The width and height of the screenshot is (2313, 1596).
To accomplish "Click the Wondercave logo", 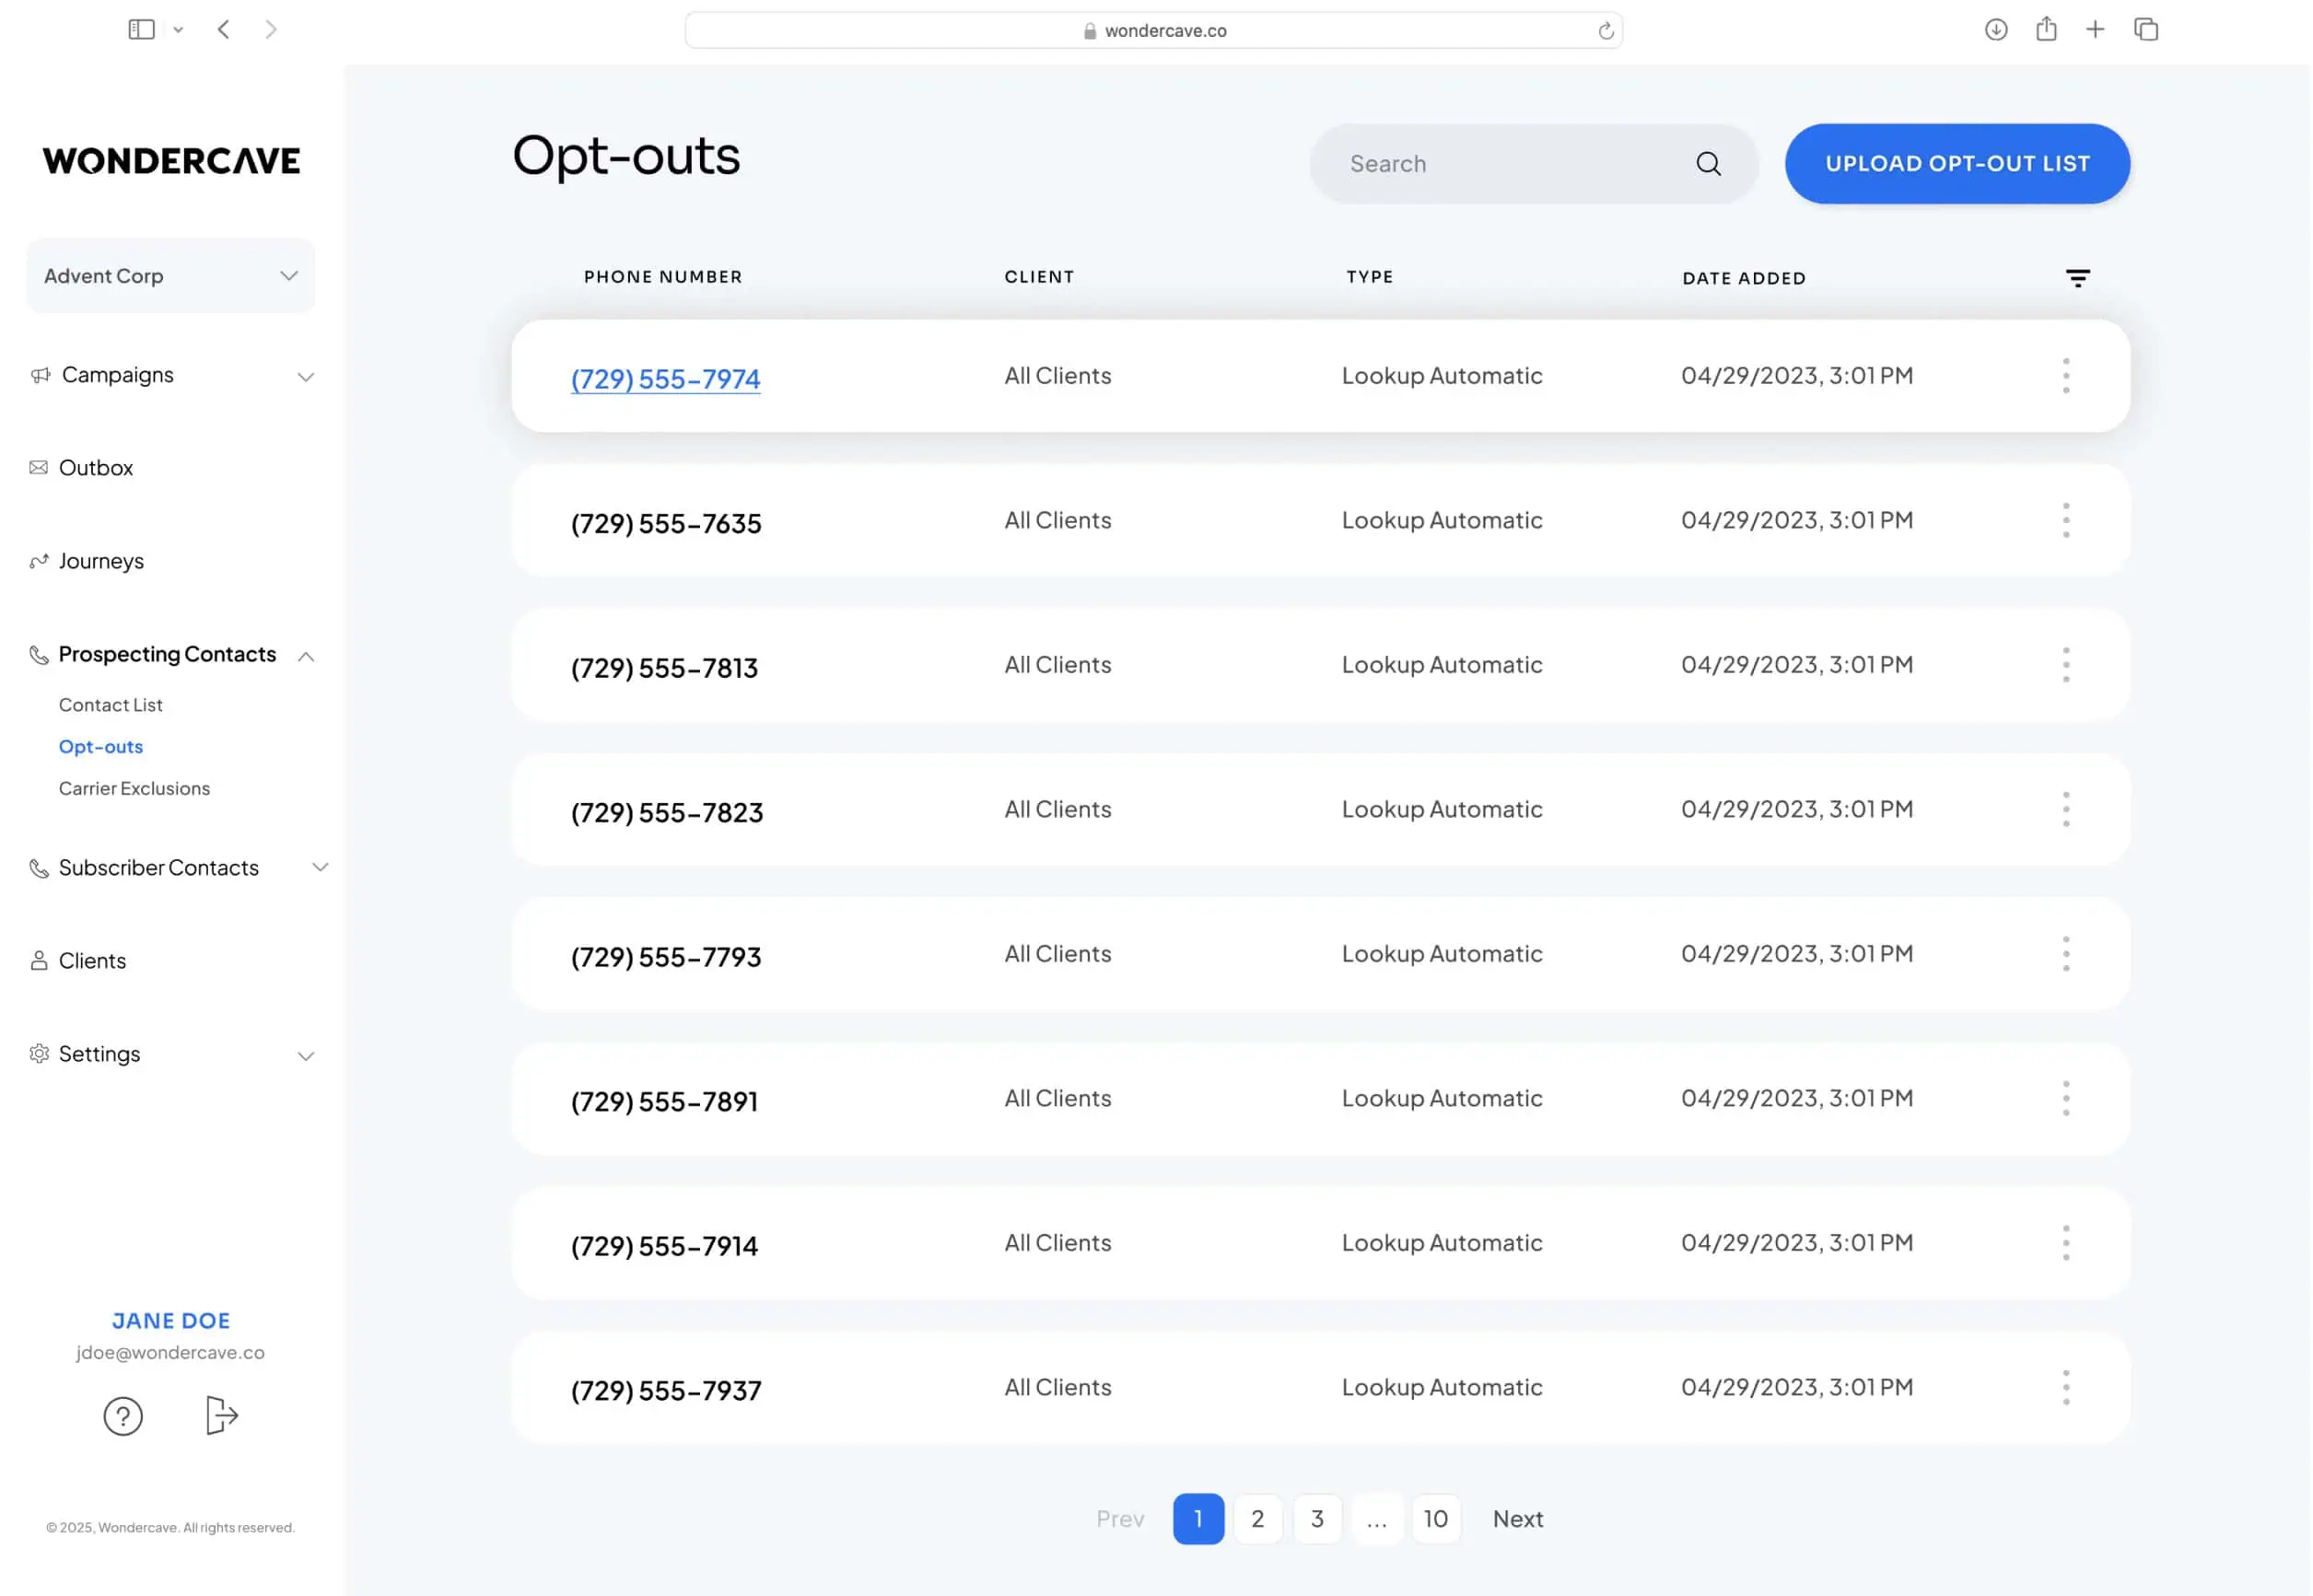I will click(x=171, y=161).
